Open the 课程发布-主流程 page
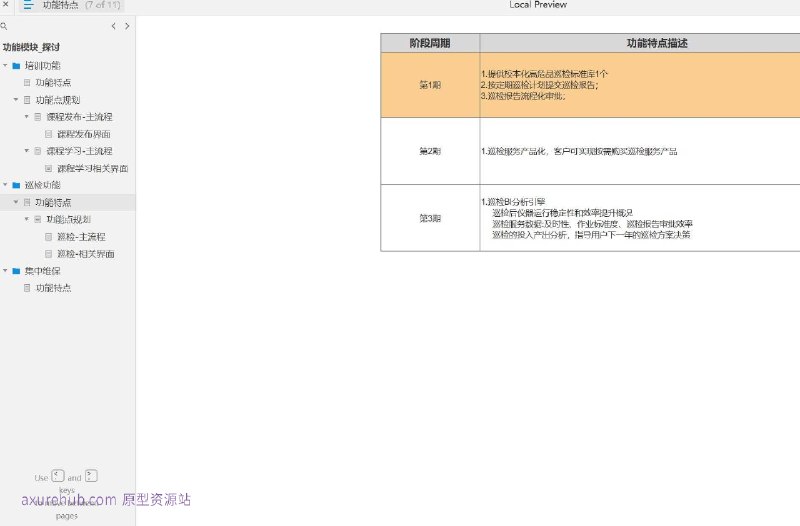 pos(79,117)
